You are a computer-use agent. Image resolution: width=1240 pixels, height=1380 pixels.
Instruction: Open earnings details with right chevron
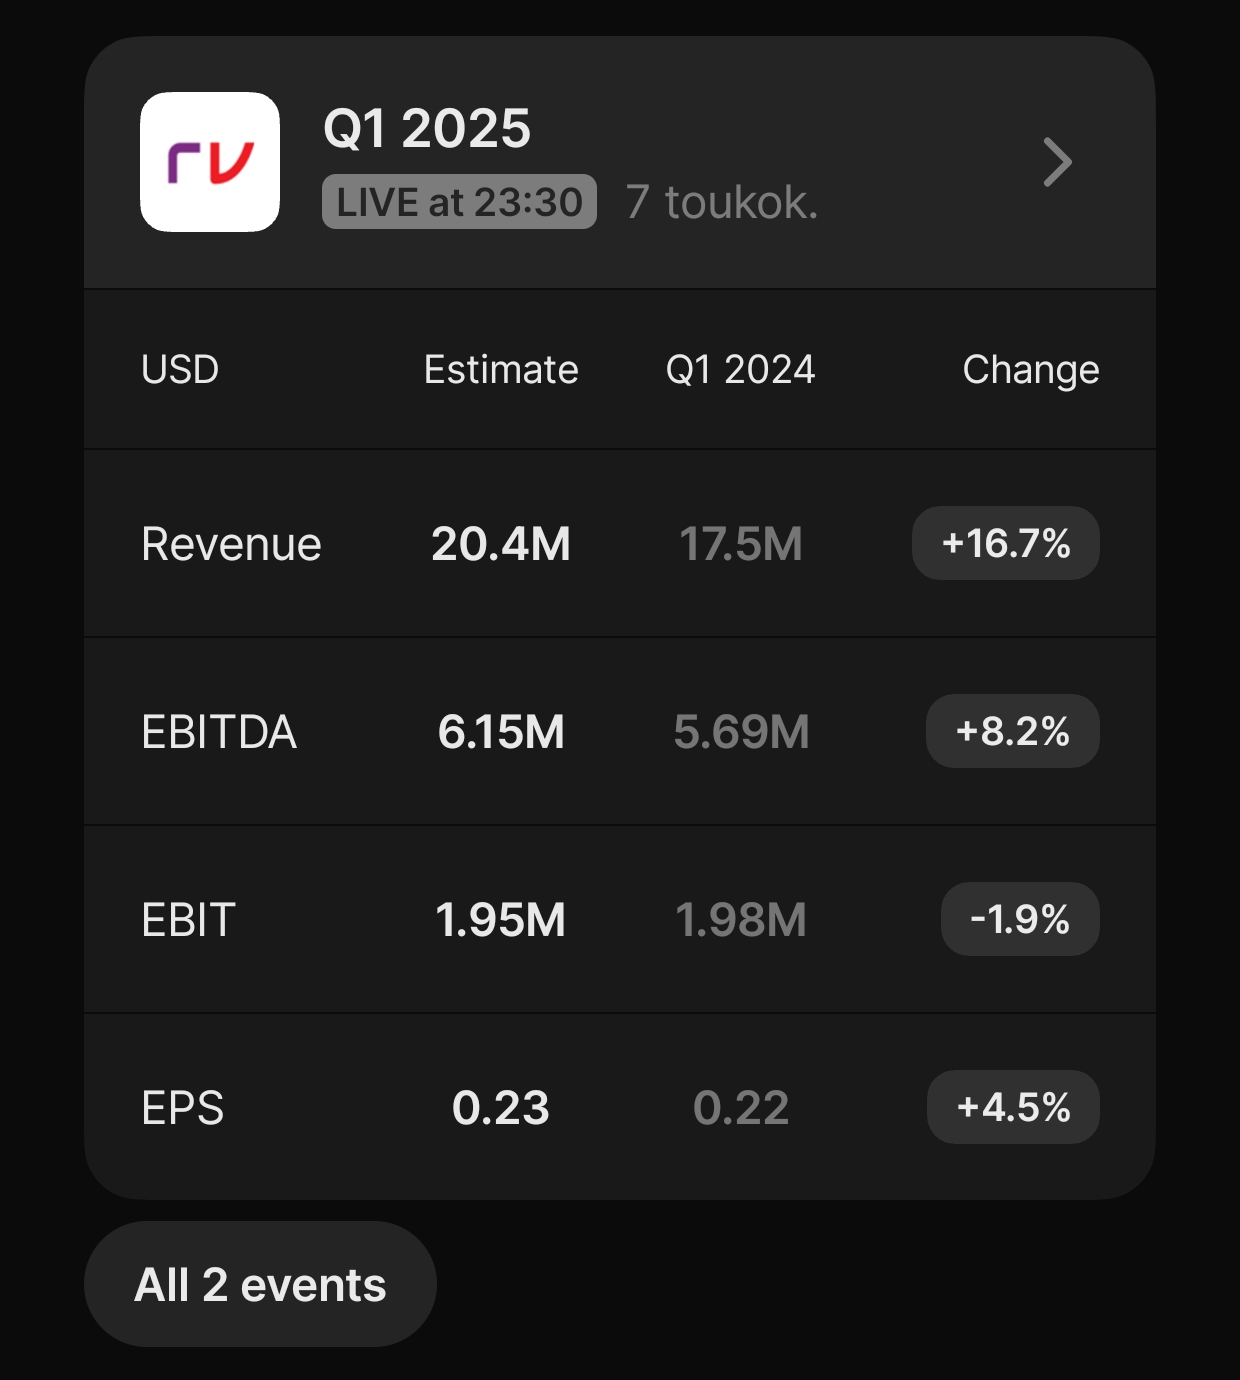pyautogui.click(x=1057, y=162)
